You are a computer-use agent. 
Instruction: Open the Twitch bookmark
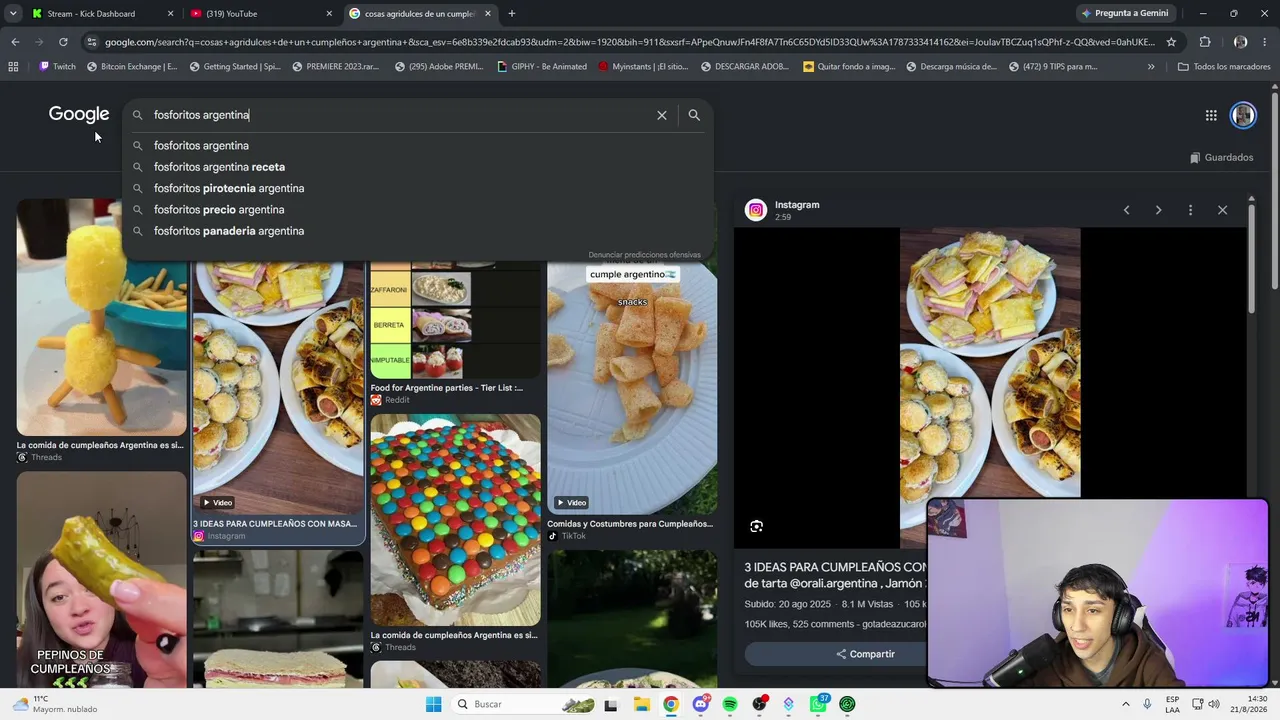(x=57, y=67)
